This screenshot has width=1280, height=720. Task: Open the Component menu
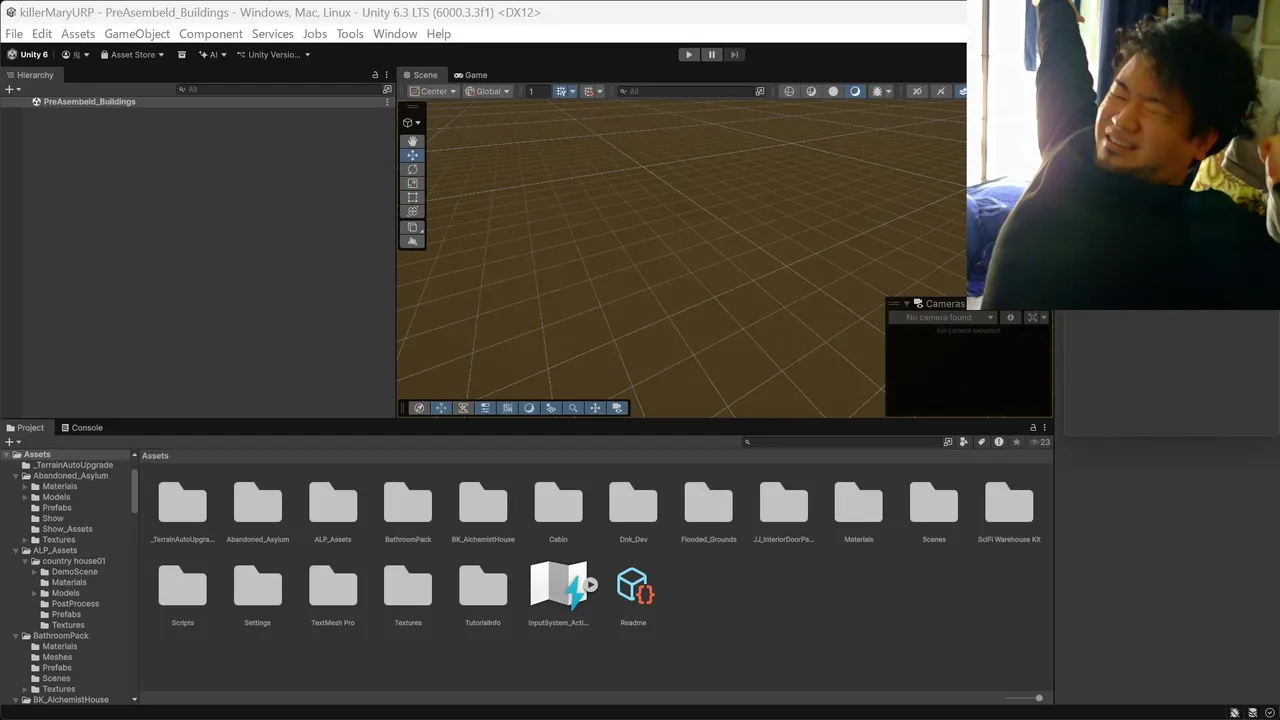[211, 34]
